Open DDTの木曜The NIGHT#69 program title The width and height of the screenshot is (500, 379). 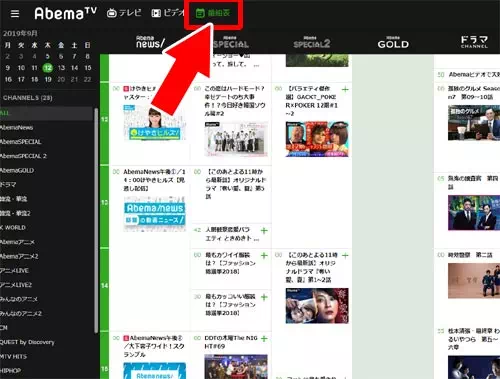click(x=231, y=342)
